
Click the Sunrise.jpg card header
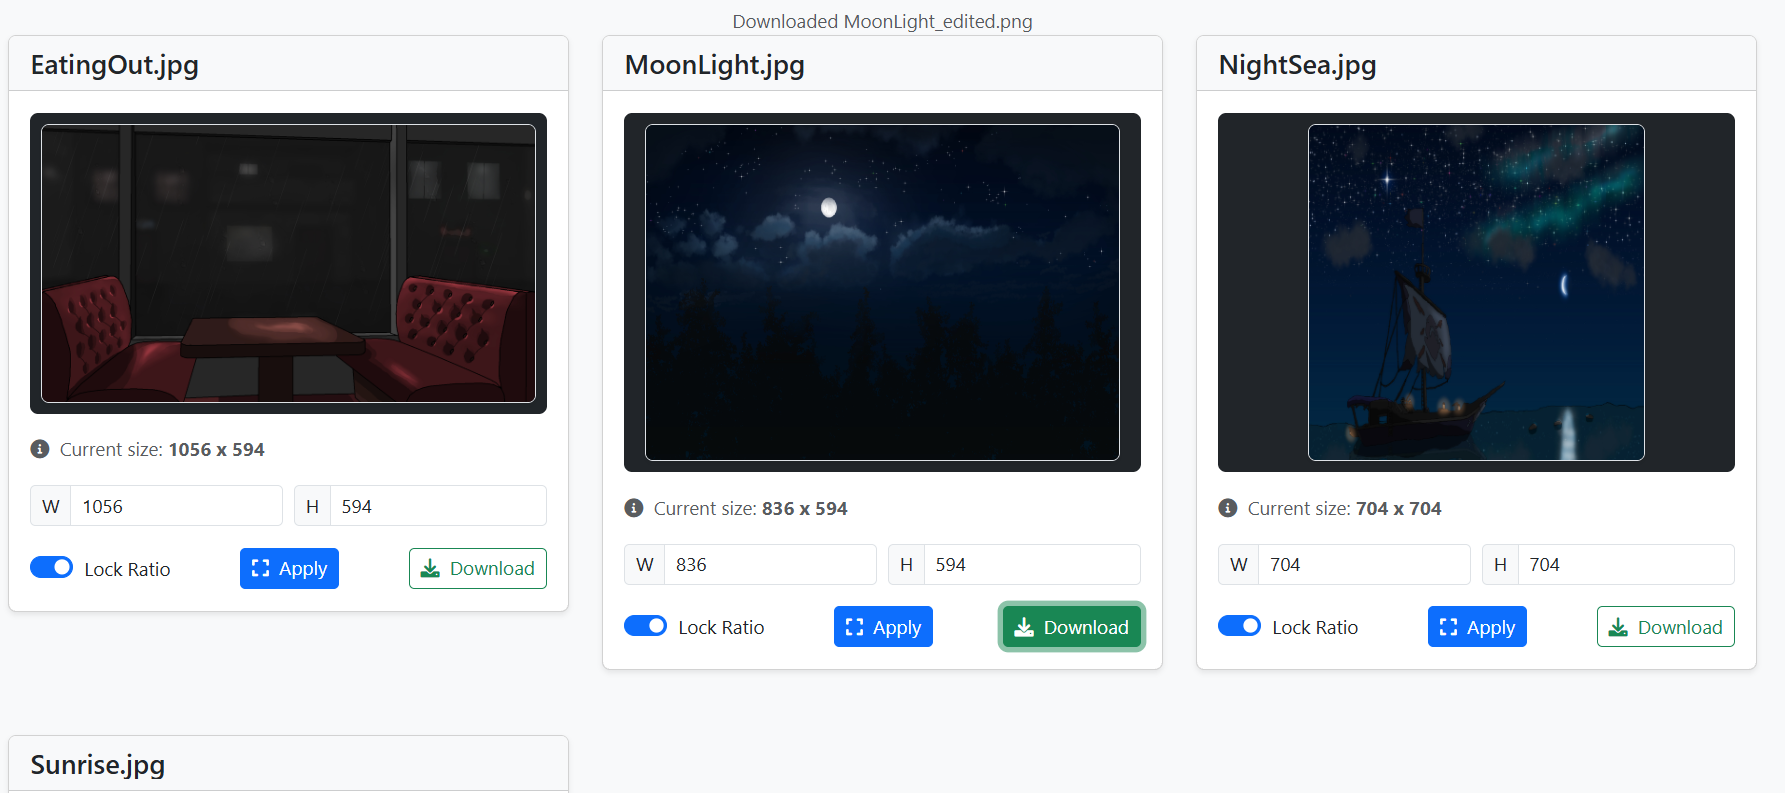click(288, 764)
